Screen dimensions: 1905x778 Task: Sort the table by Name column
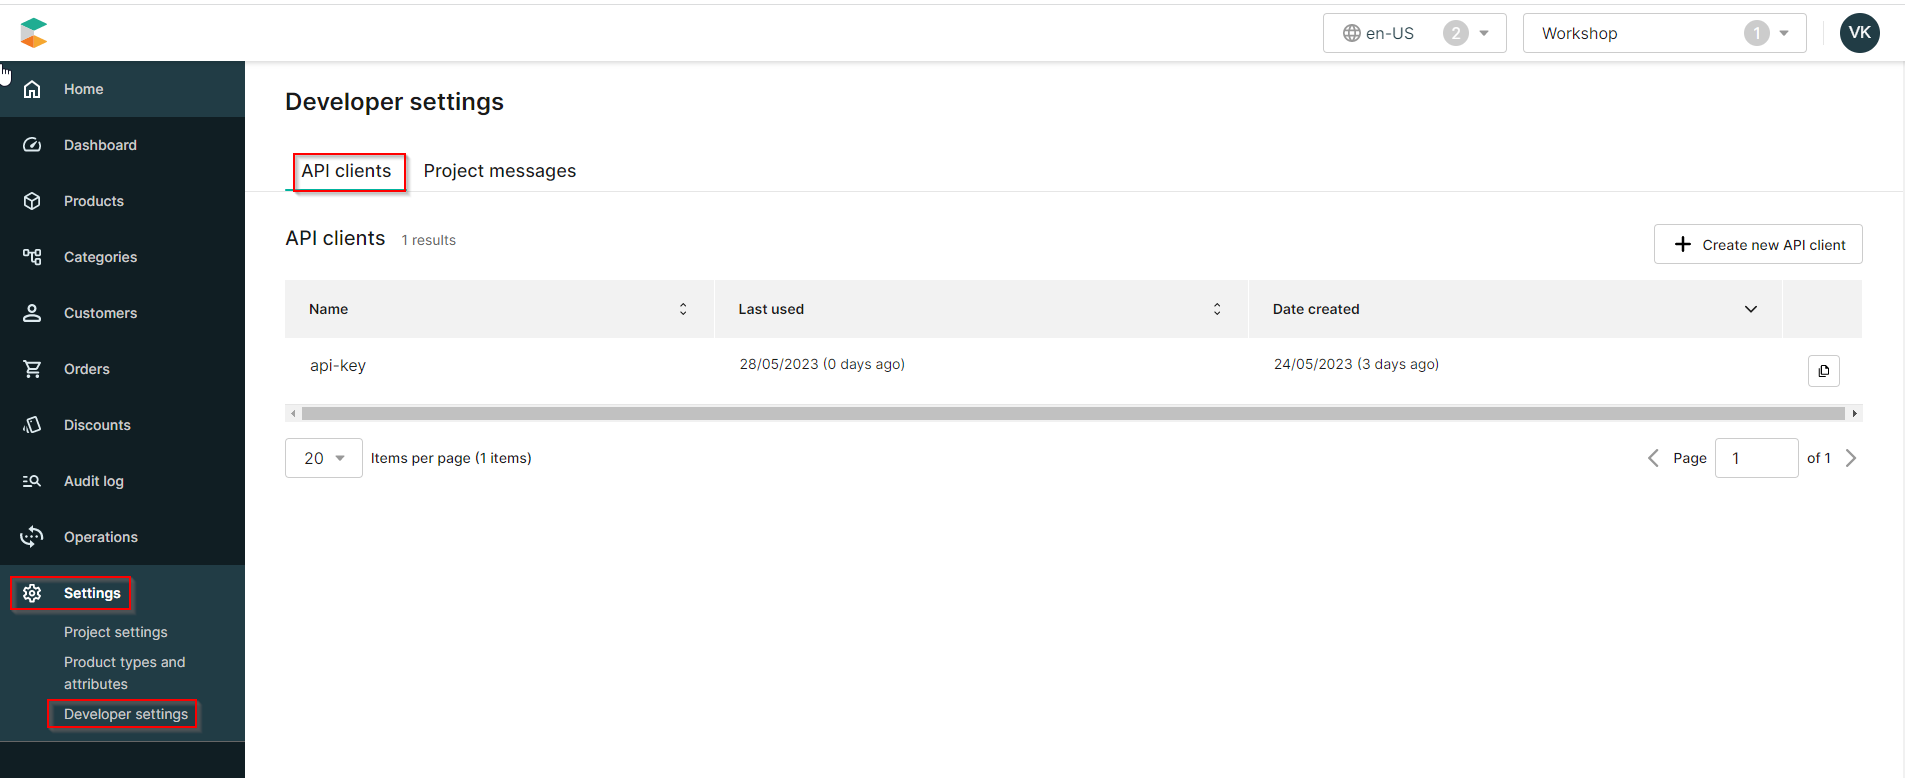[683, 309]
